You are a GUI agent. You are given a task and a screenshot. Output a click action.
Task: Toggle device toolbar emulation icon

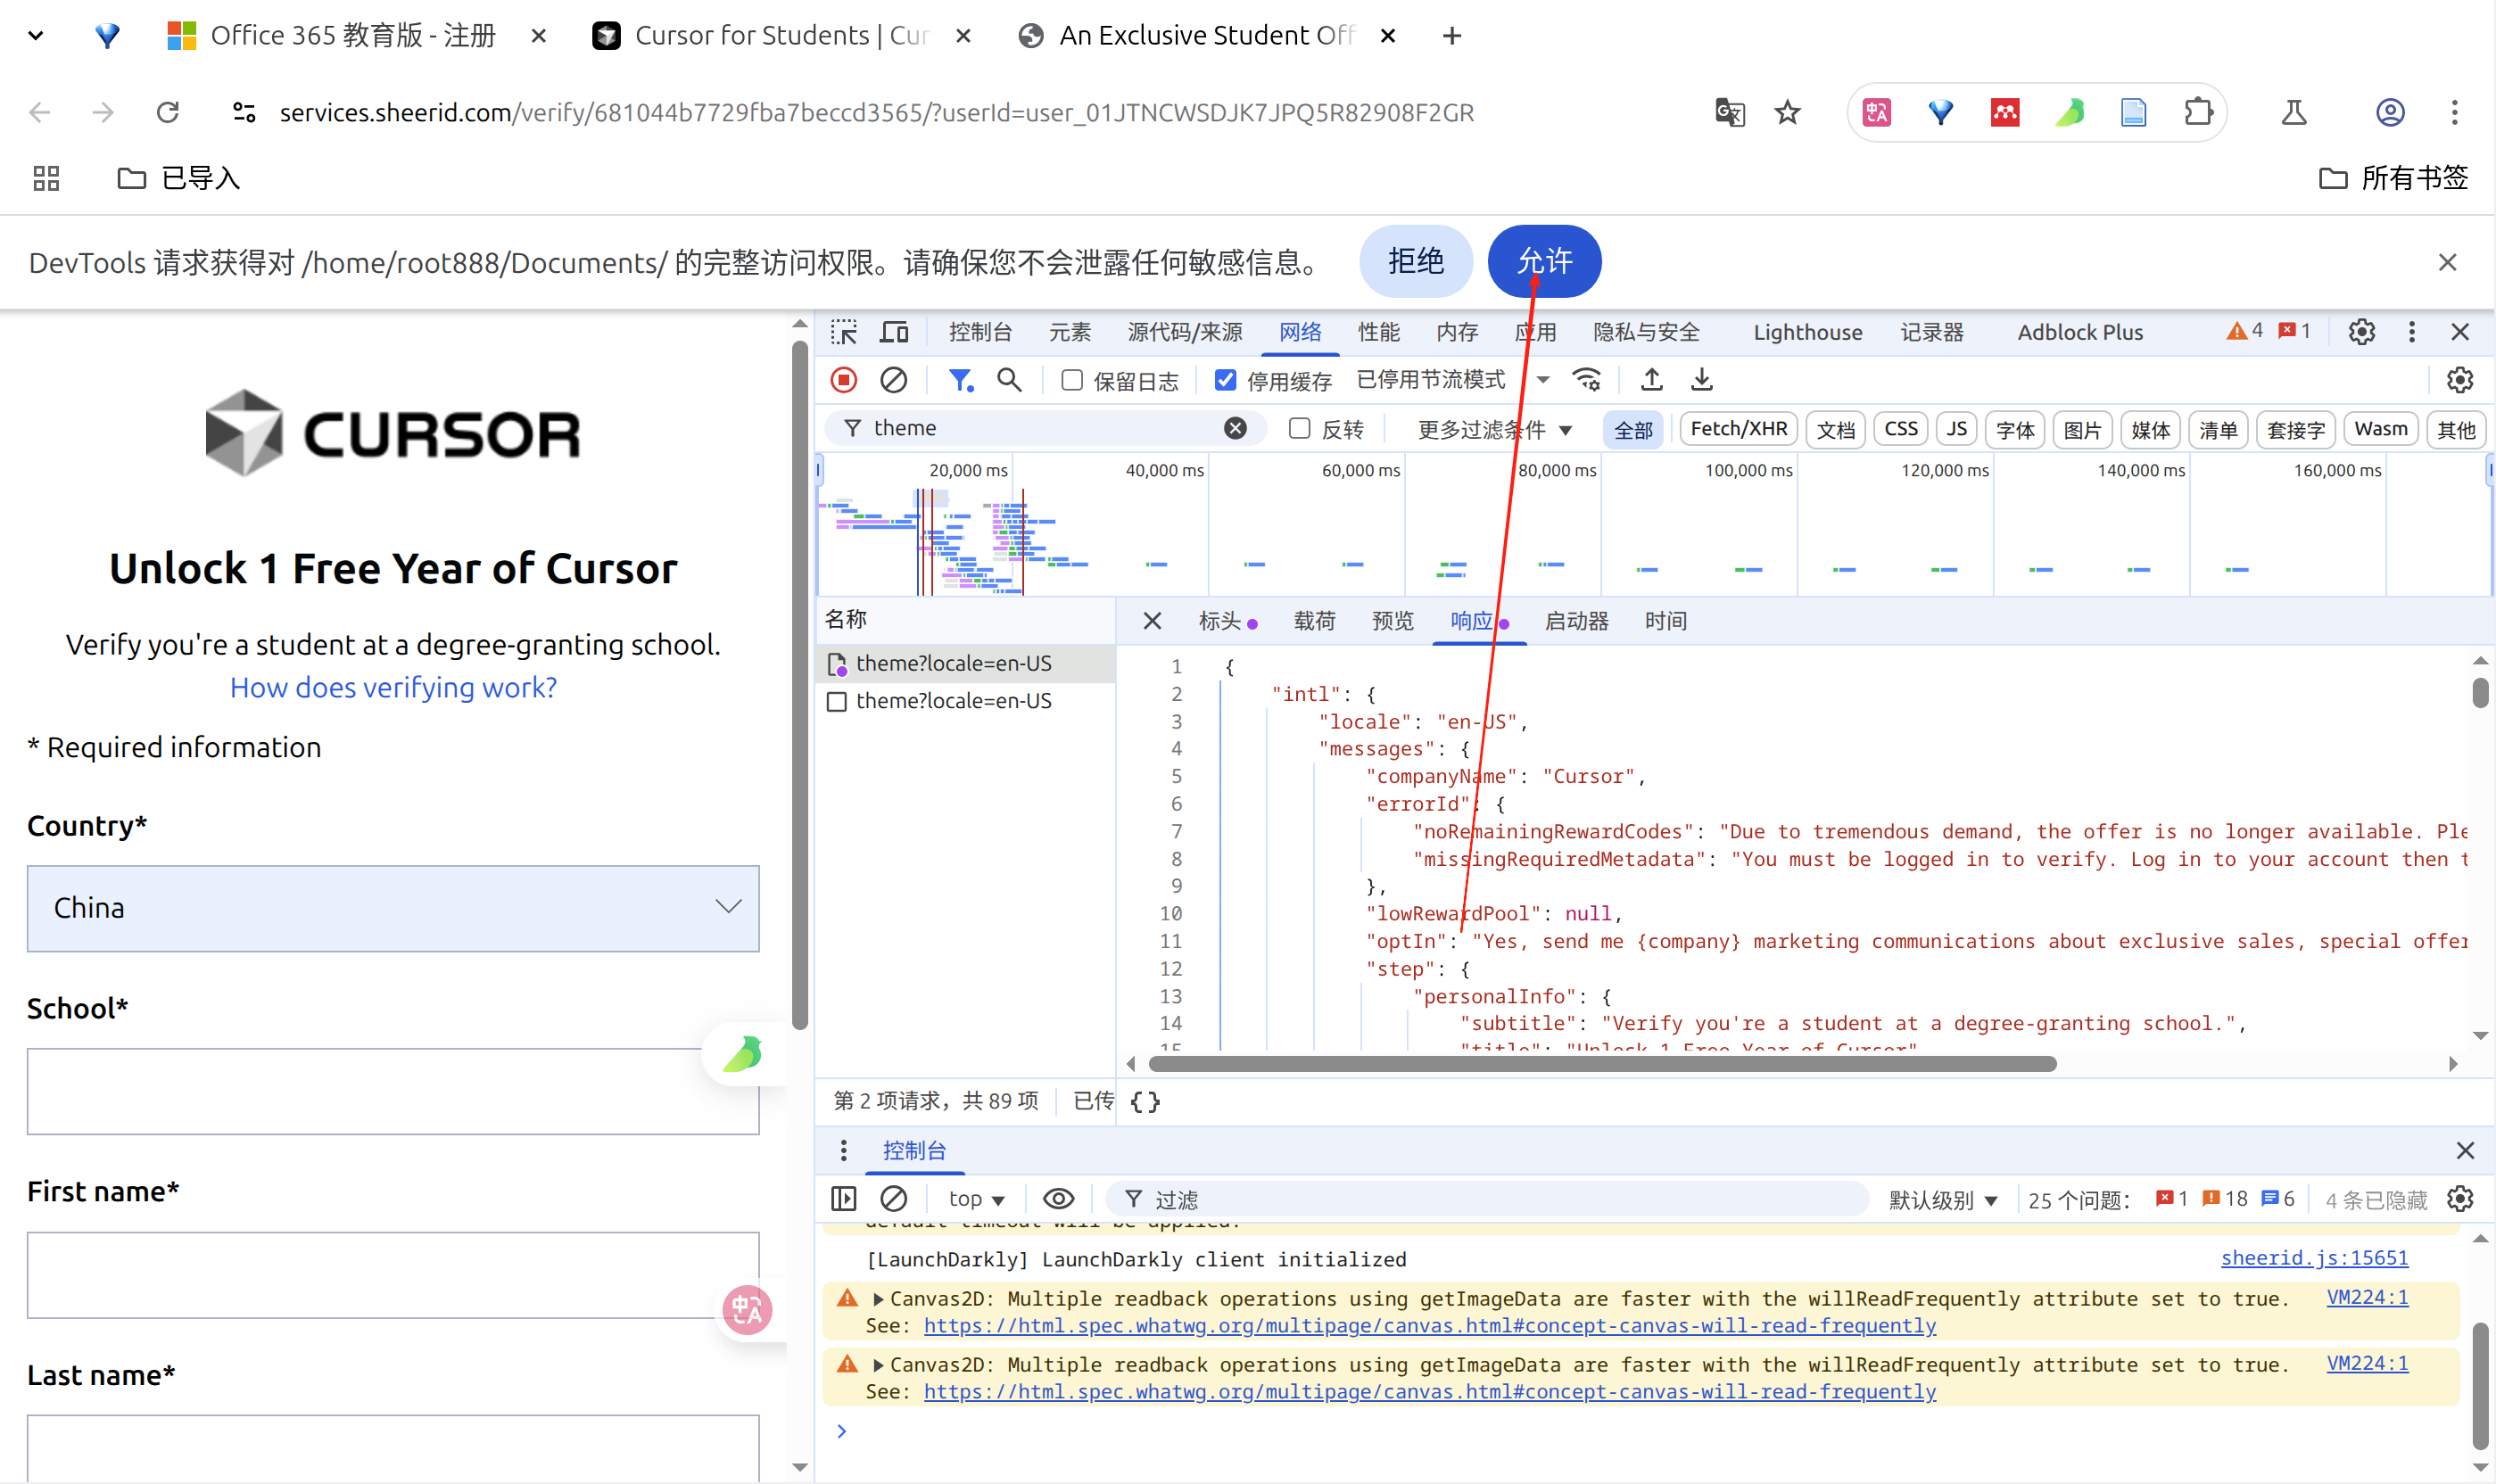point(894,333)
